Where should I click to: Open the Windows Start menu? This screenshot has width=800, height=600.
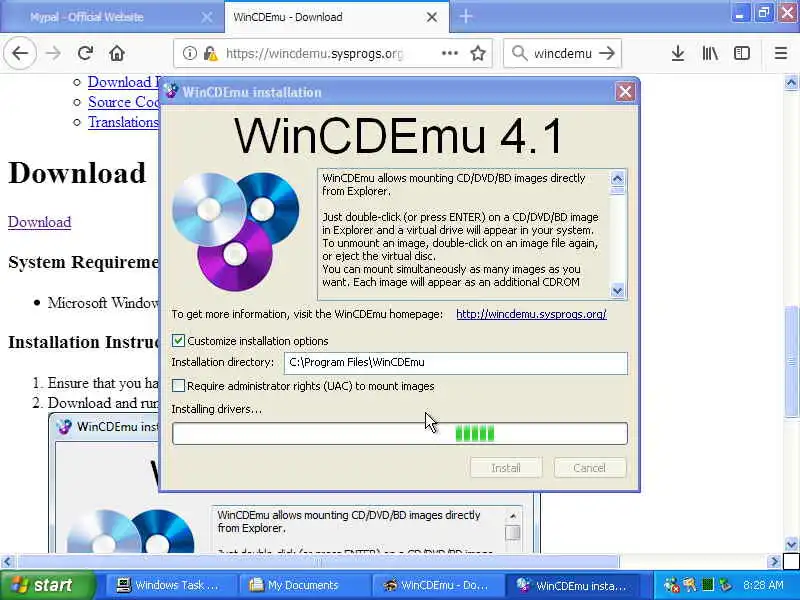tap(47, 585)
